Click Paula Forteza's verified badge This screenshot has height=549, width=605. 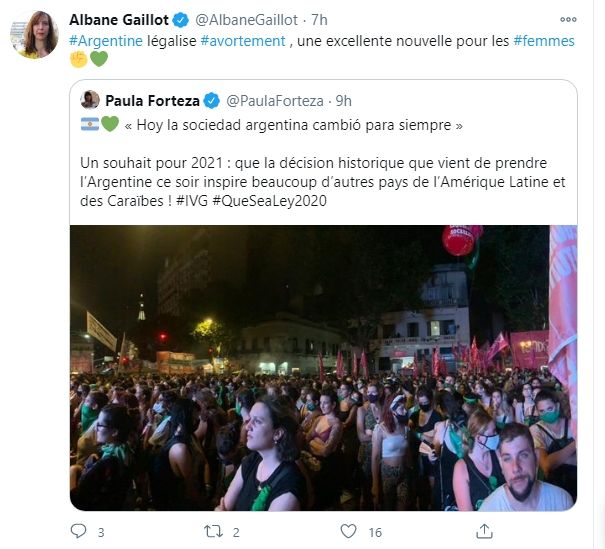(212, 100)
